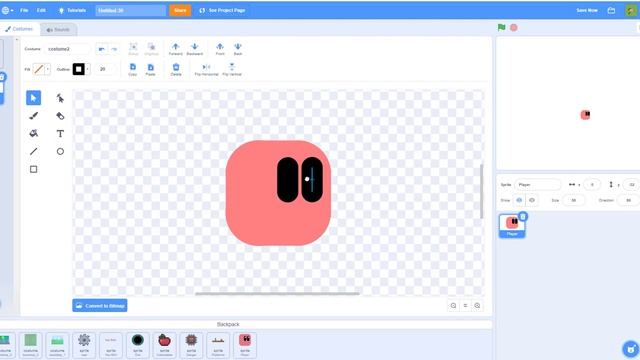Flip the selection vertically
Image resolution: width=640 pixels, height=360 pixels.
[x=232, y=69]
